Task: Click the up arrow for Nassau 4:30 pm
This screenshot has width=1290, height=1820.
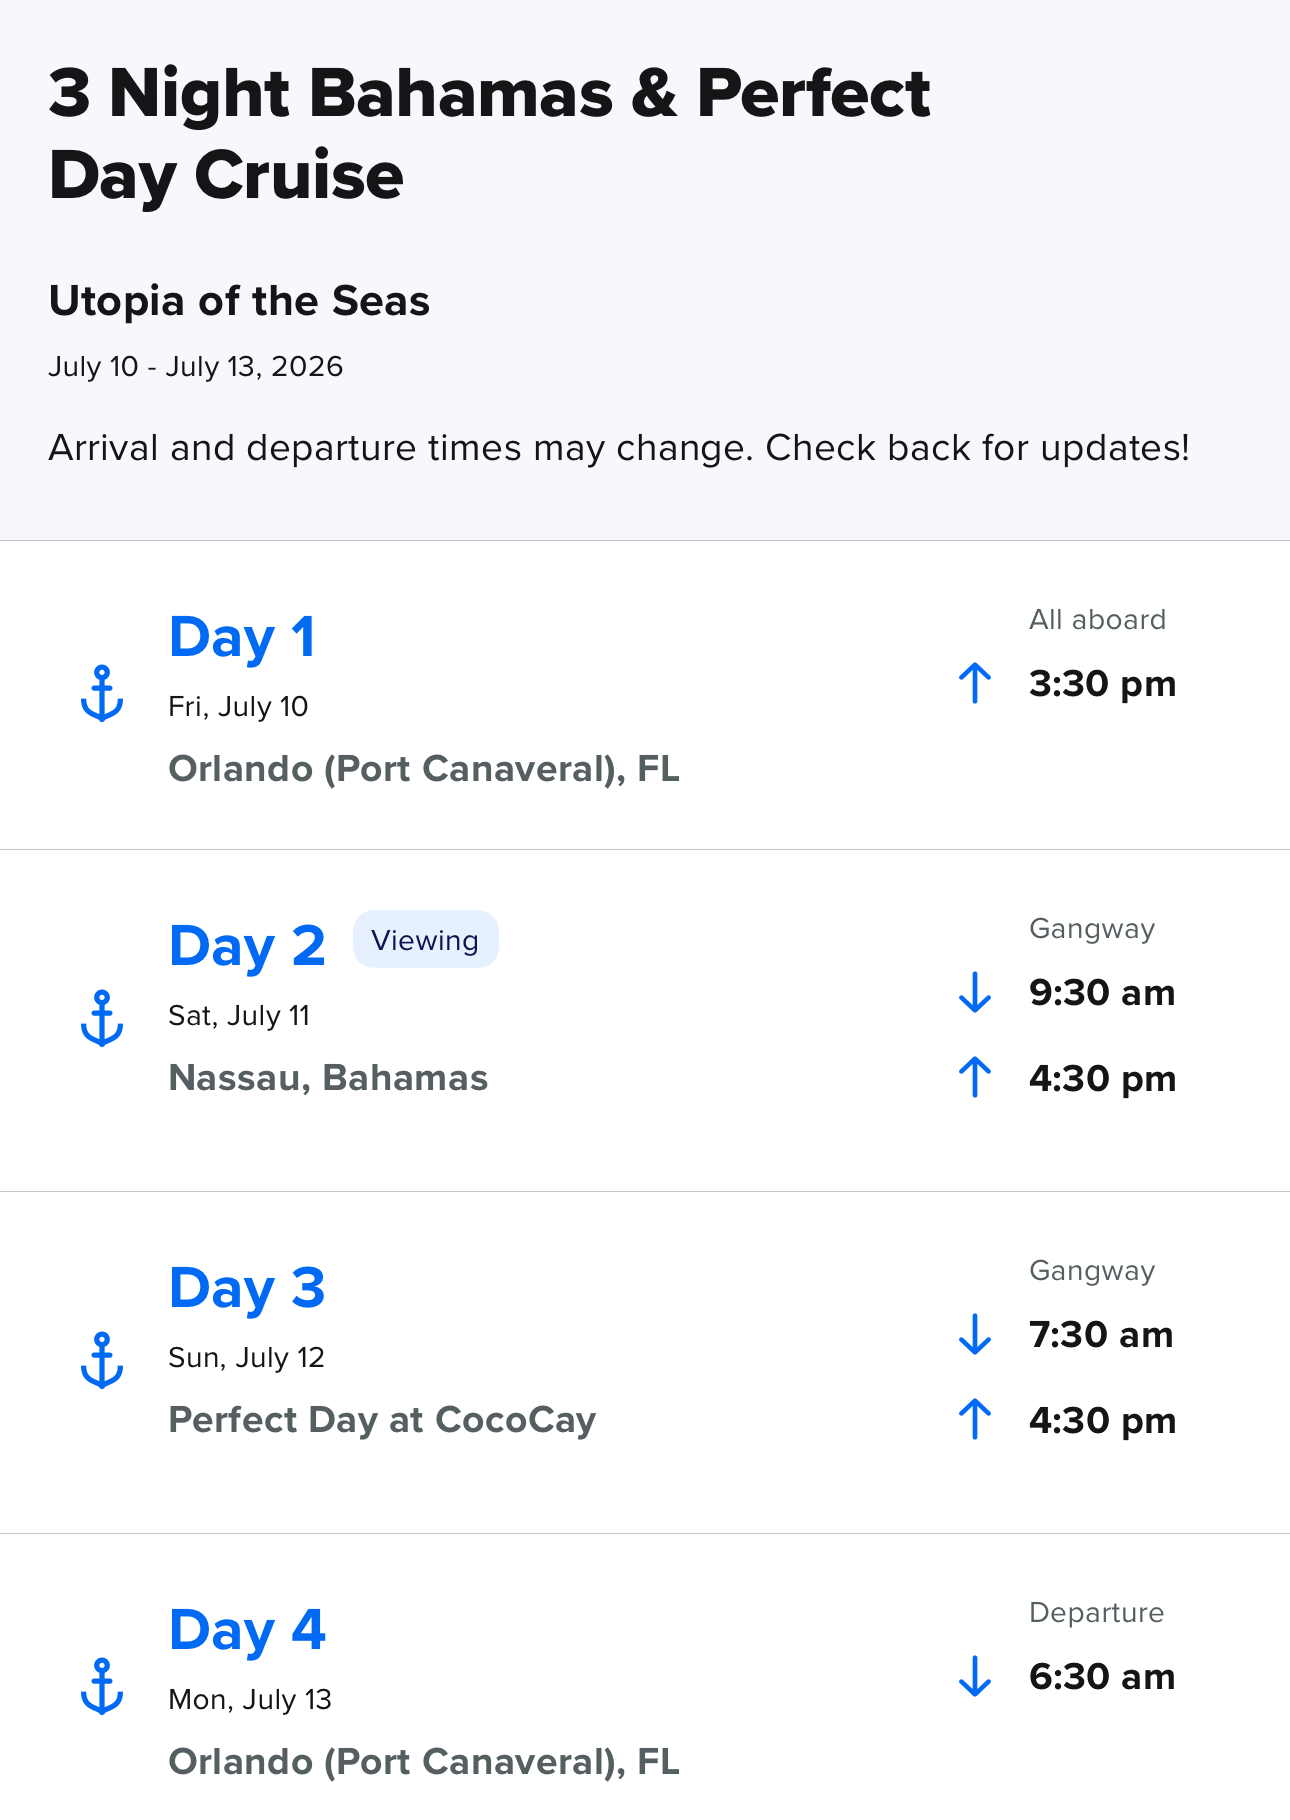Action: coord(975,1078)
